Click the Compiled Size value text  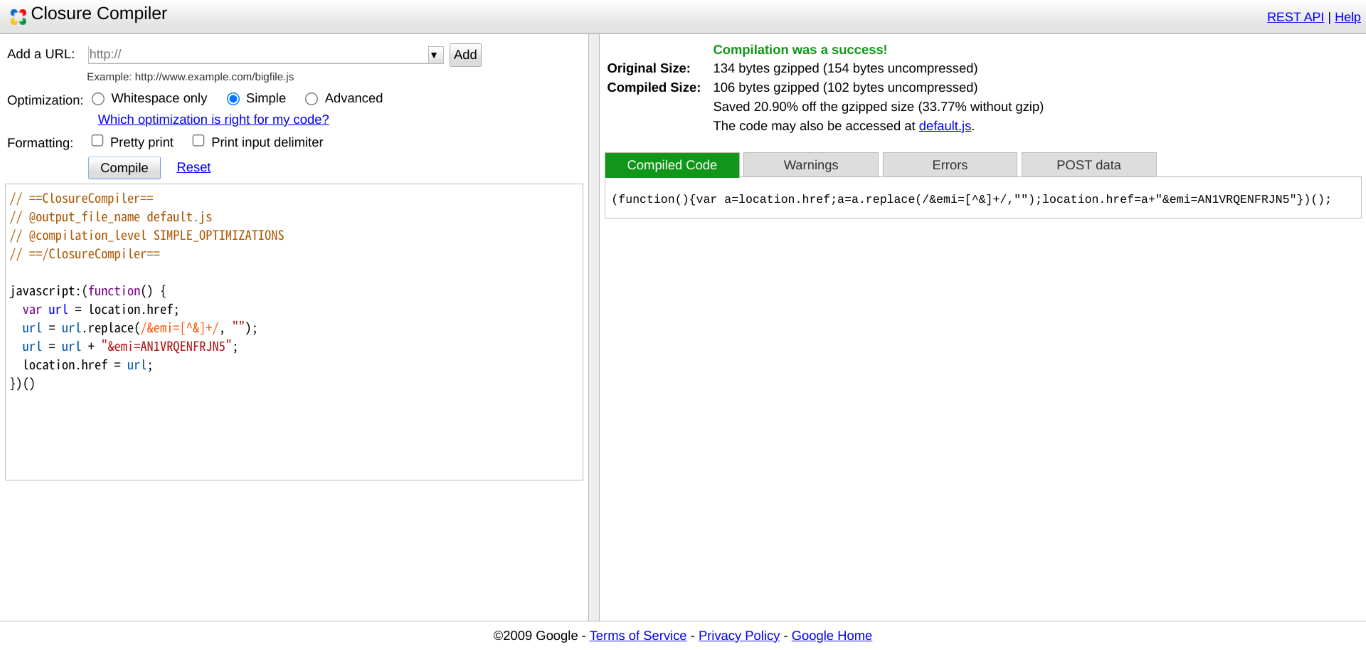(x=845, y=88)
